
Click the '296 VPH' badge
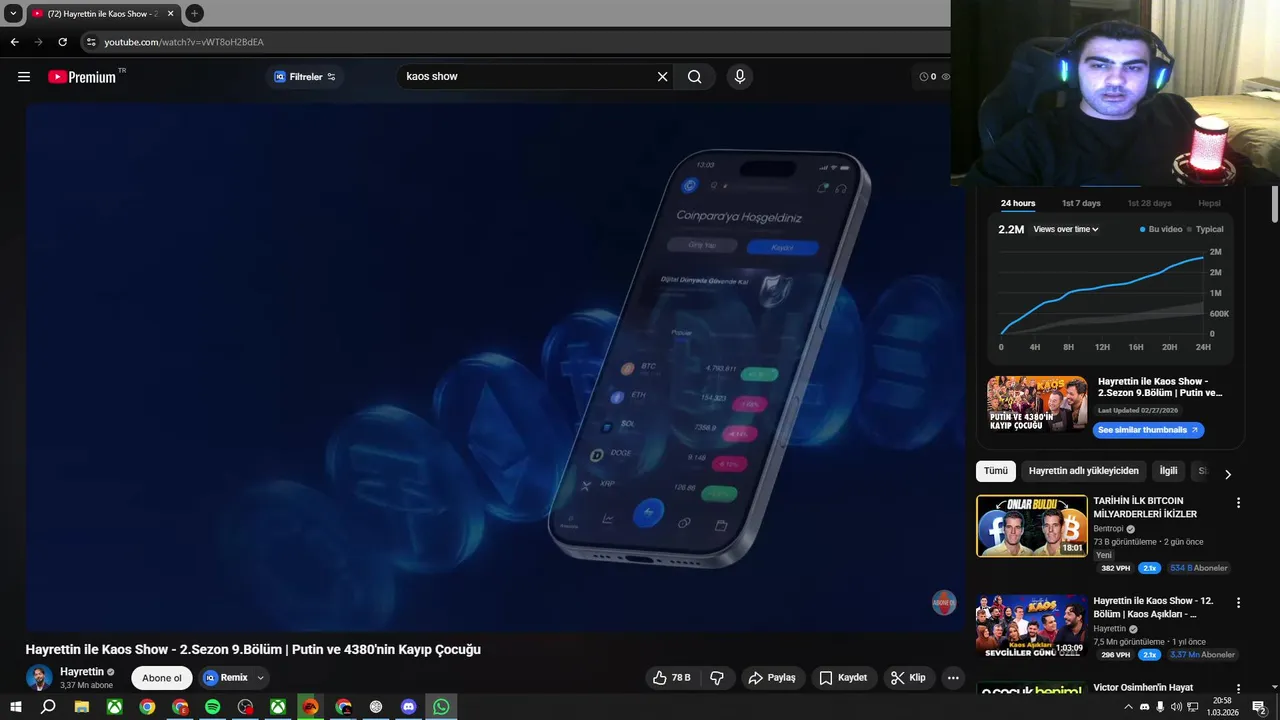(x=1115, y=655)
